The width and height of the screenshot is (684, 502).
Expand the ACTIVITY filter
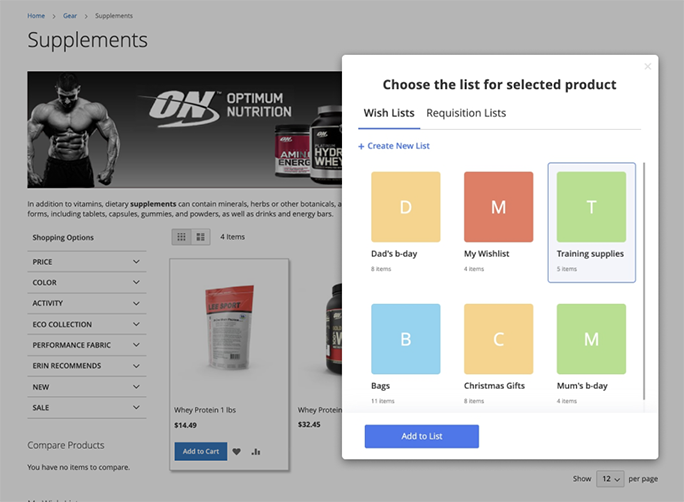(x=86, y=303)
